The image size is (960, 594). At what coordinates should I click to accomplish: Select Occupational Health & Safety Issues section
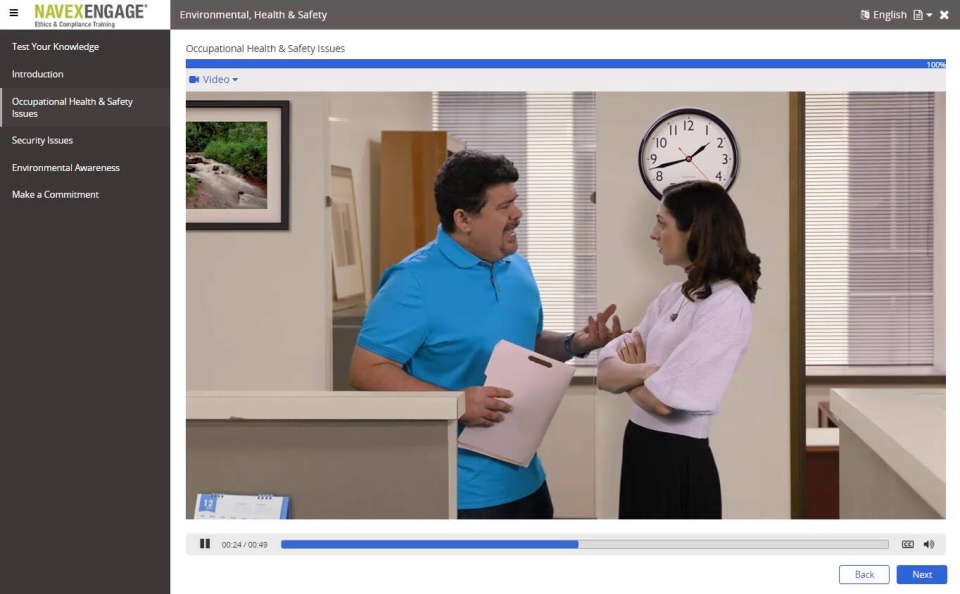85,107
